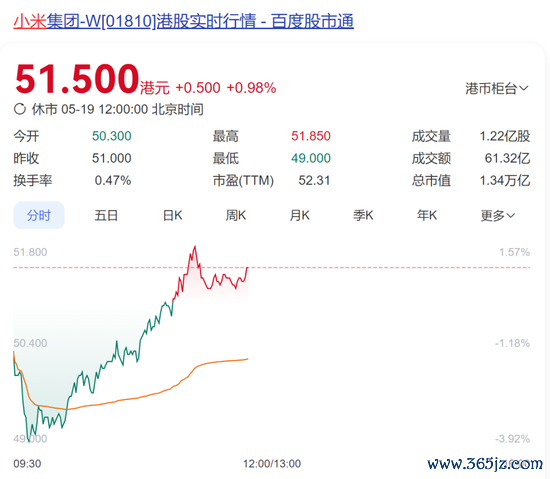Click the refresh circle icon beside 休市
This screenshot has width=550, height=479.
pyautogui.click(x=20, y=109)
